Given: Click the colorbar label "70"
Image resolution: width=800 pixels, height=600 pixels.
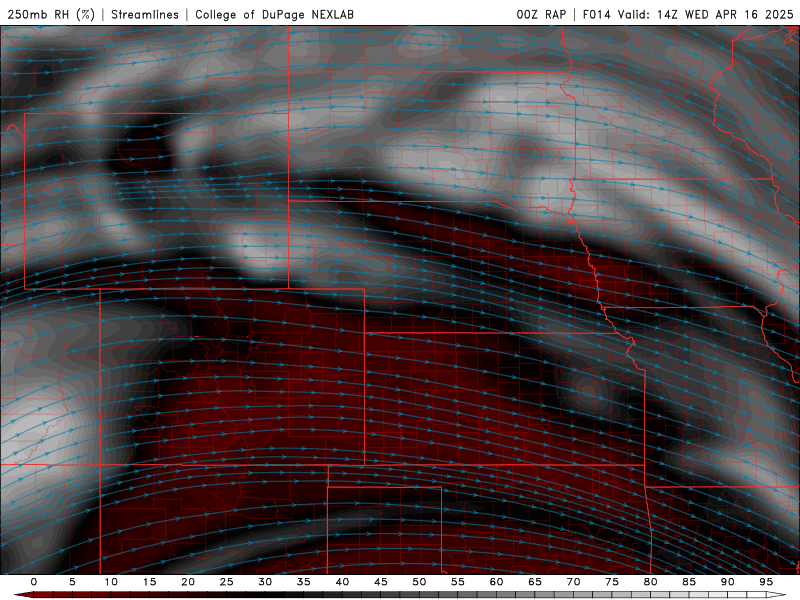Looking at the screenshot, I should [x=573, y=582].
